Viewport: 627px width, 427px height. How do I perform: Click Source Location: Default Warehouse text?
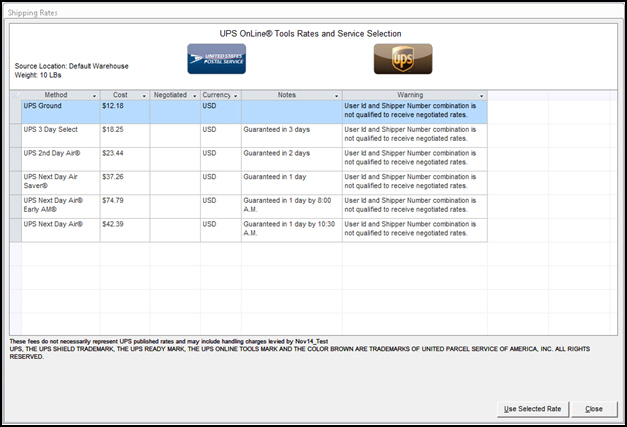(72, 66)
